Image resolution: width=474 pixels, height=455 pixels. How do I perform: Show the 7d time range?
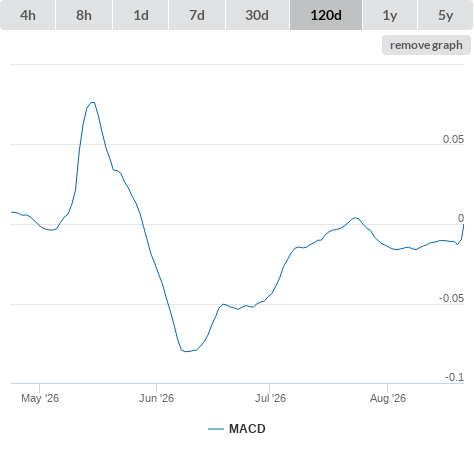tap(197, 15)
